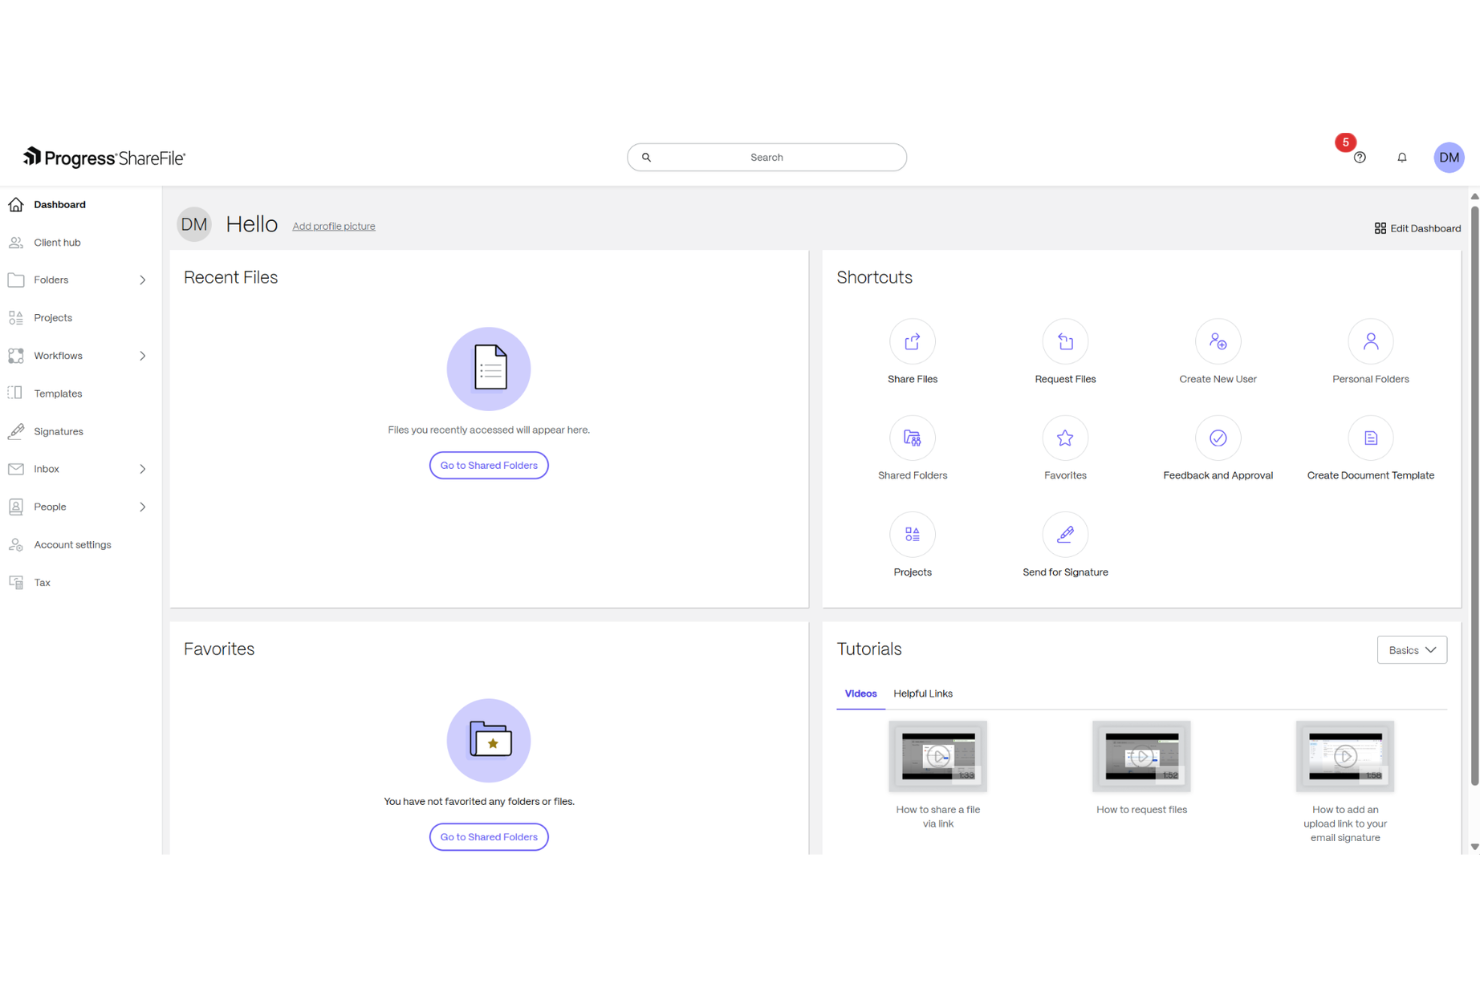Screen dimensions: 1480x987
Task: Click the Favorites star shortcut icon
Action: point(1066,438)
